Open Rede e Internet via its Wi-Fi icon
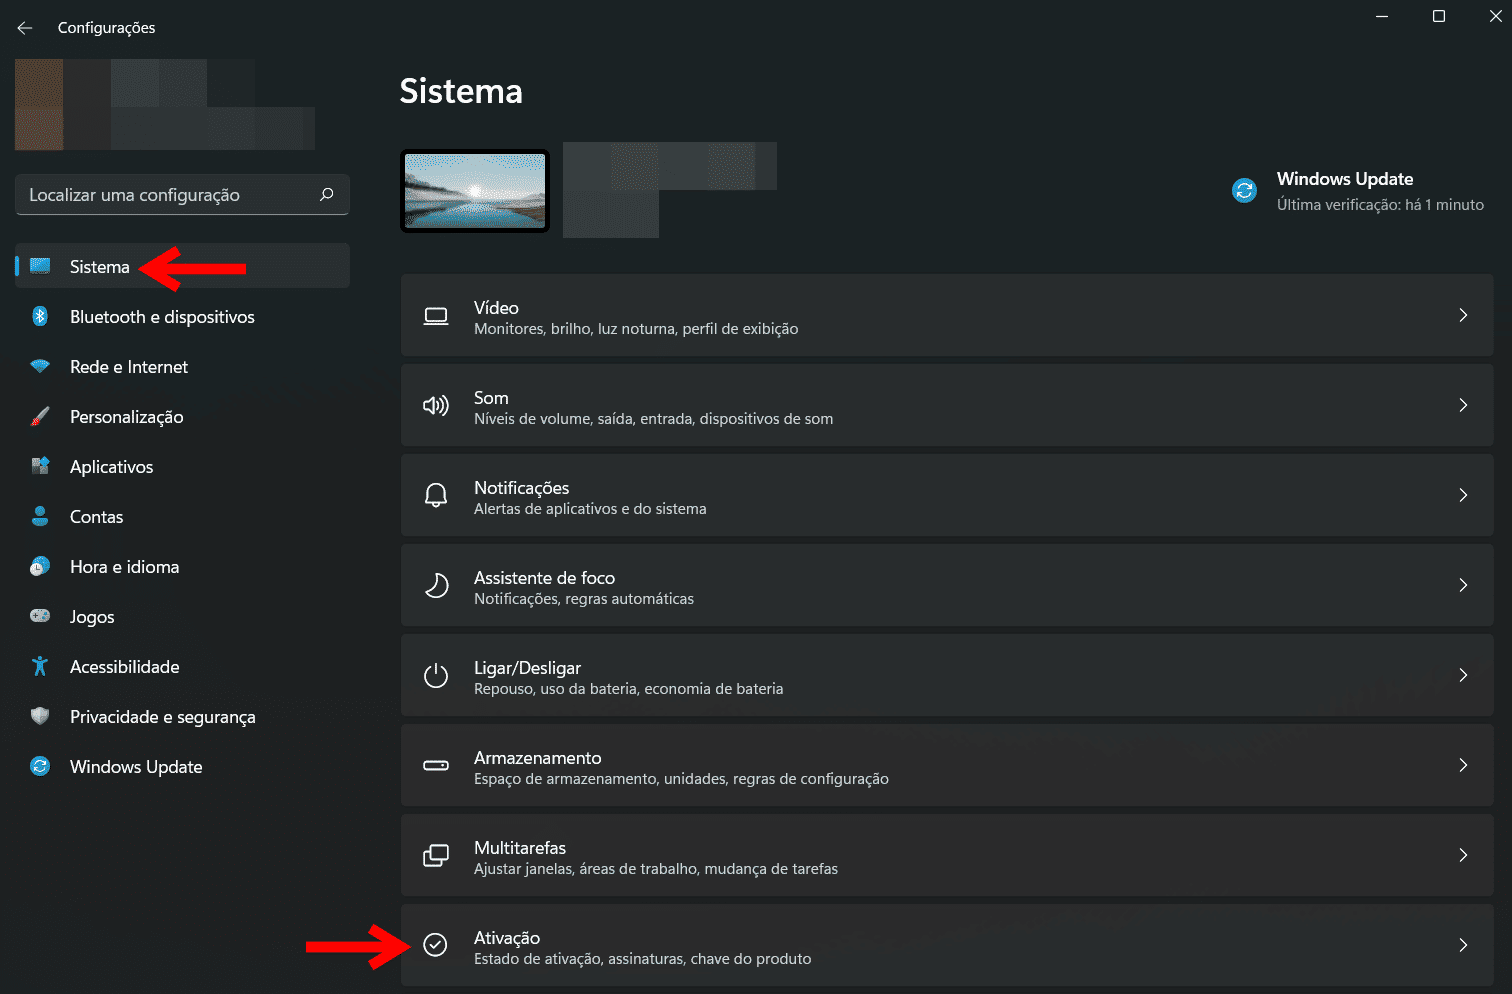This screenshot has width=1512, height=994. [x=40, y=366]
